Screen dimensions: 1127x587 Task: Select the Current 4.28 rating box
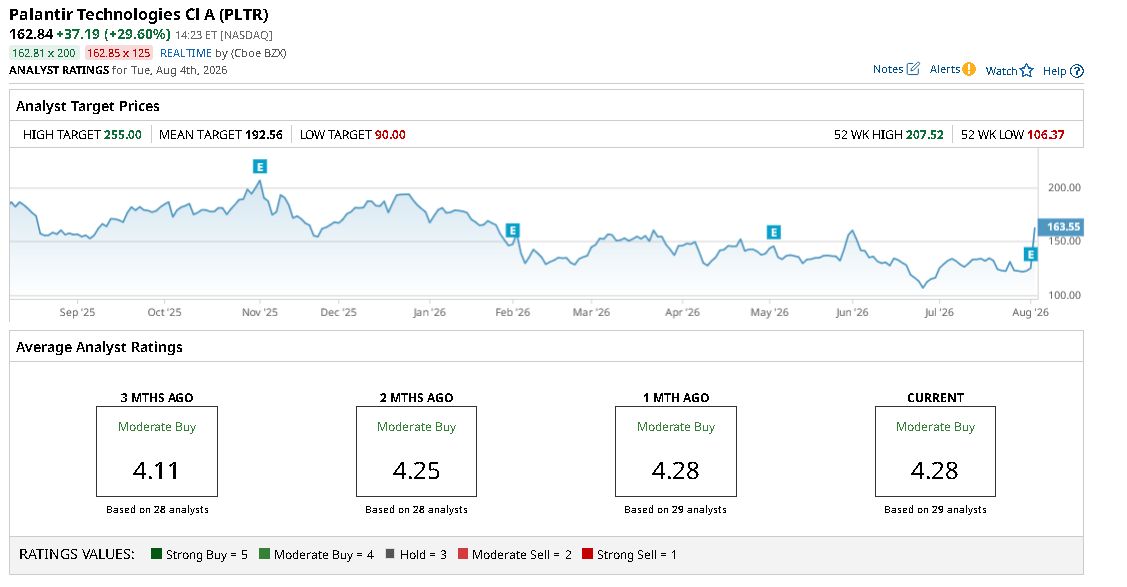(935, 451)
